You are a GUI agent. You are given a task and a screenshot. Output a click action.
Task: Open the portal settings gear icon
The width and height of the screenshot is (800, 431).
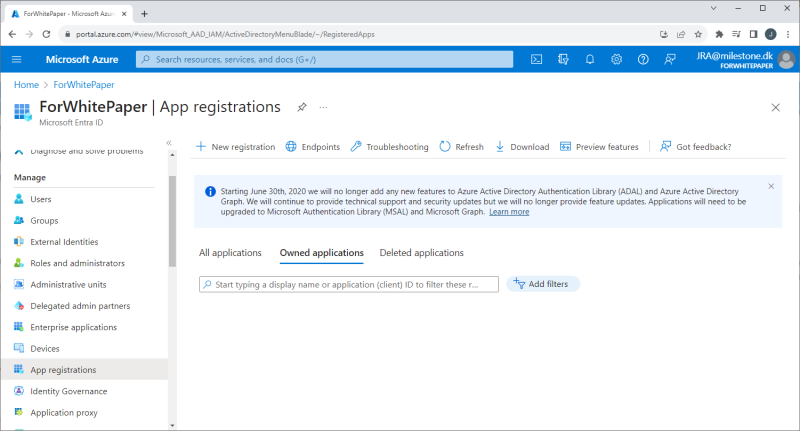[616, 59]
